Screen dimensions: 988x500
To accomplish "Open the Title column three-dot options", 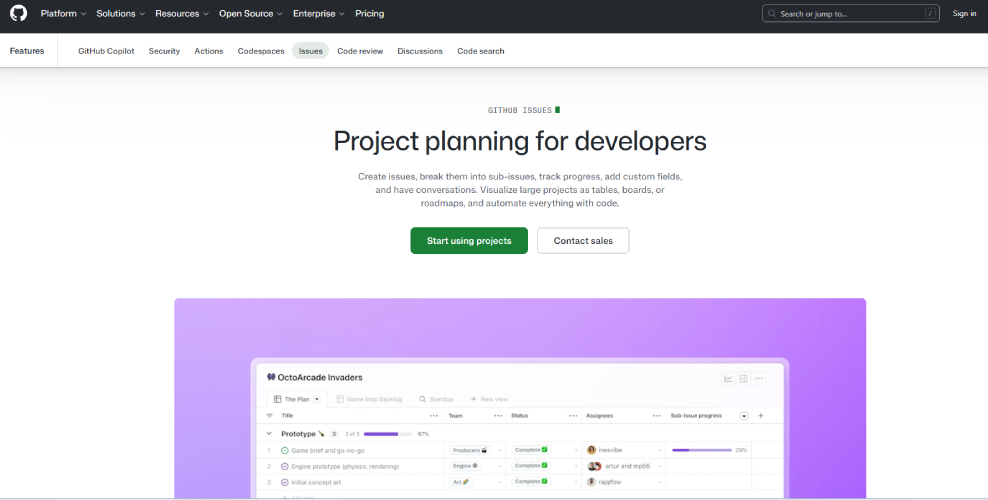I will [433, 415].
